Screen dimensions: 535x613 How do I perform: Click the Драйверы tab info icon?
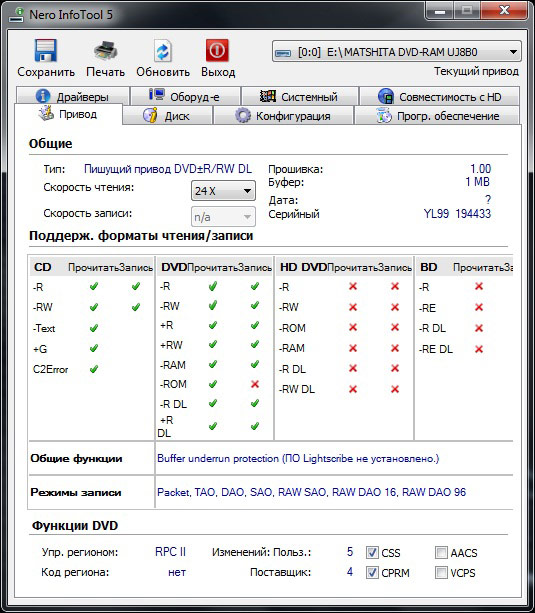pos(43,96)
